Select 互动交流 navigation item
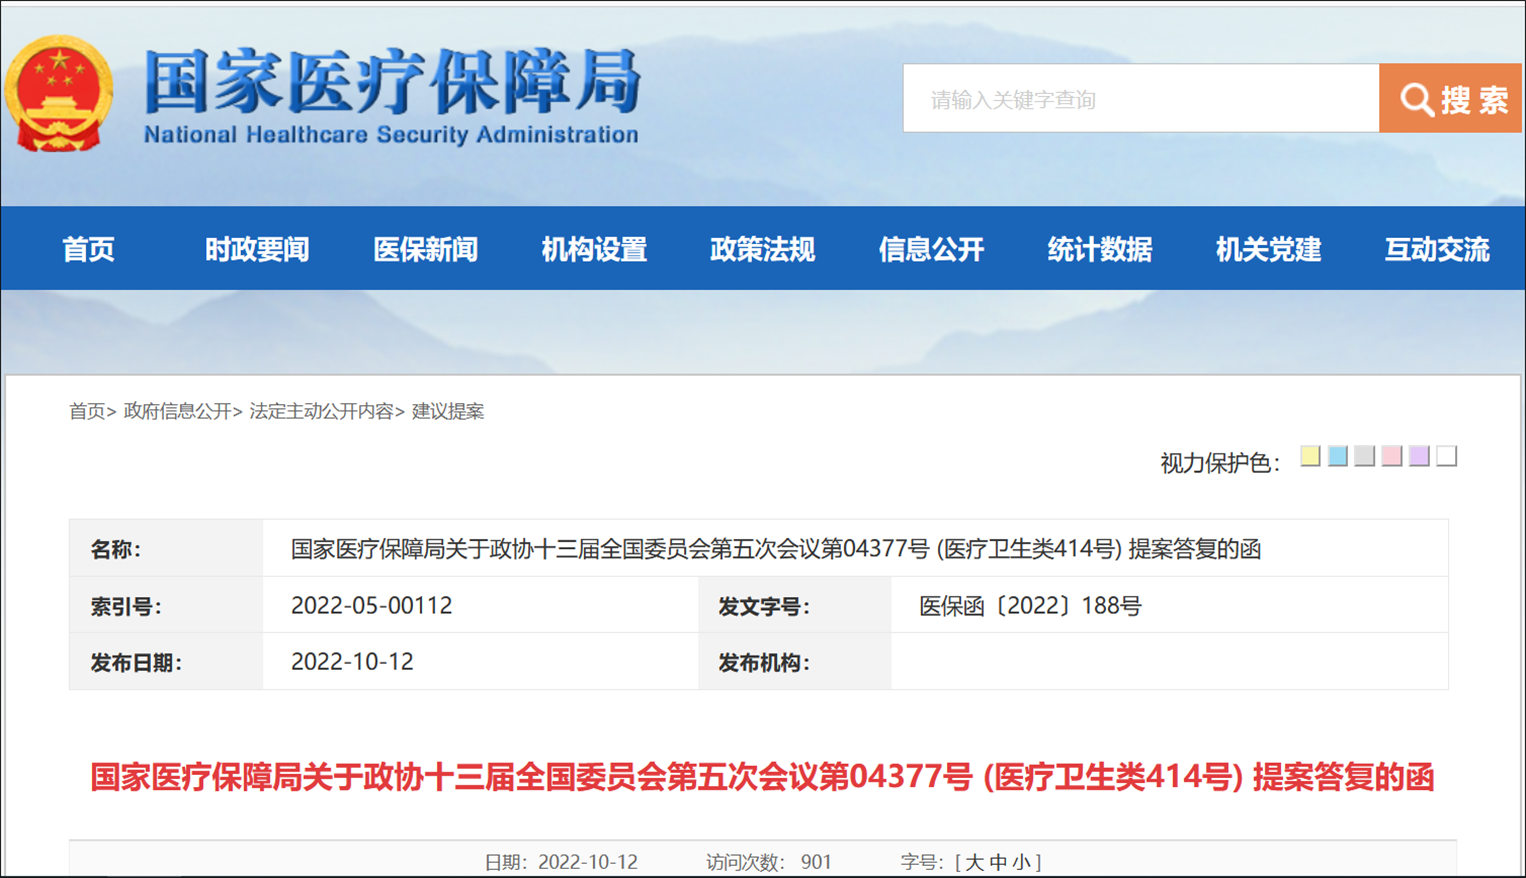Image resolution: width=1526 pixels, height=878 pixels. [x=1437, y=249]
